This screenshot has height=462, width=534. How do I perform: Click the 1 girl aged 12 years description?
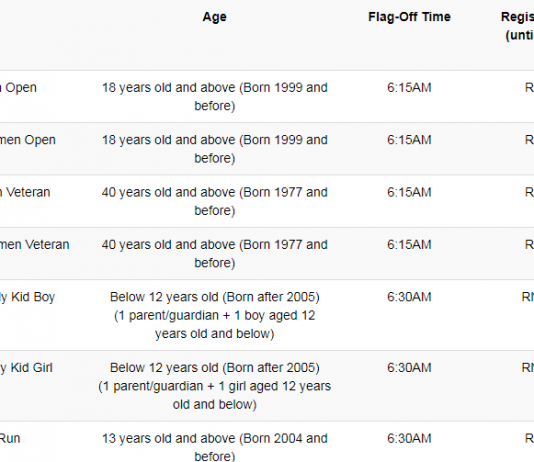coord(215,395)
